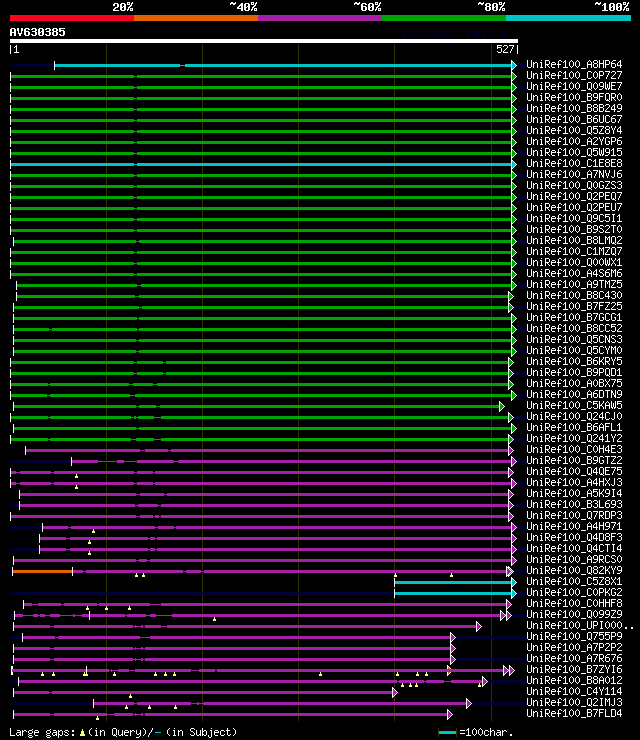Click the cyan ~100% identity legend segment
The height and width of the screenshot is (740, 640).
click(x=568, y=18)
